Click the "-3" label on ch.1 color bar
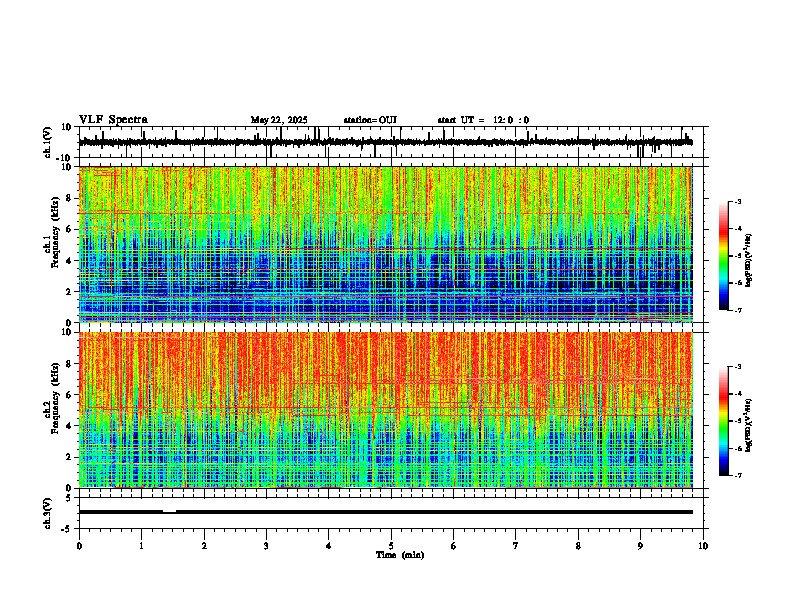 (738, 201)
